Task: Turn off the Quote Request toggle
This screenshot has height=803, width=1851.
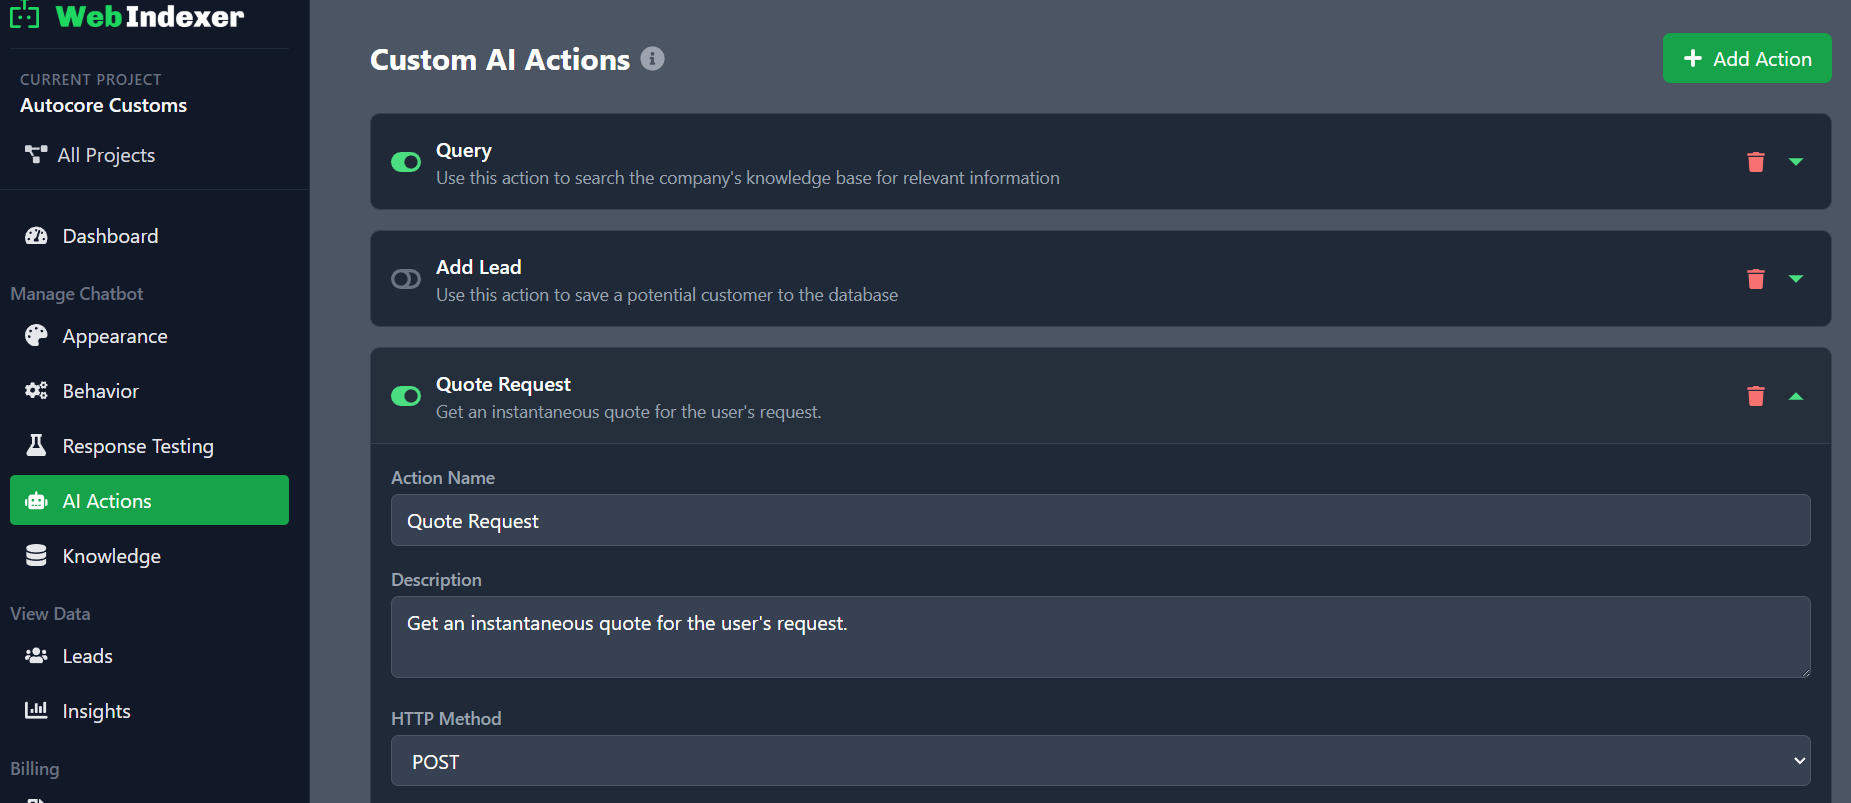Action: [405, 396]
